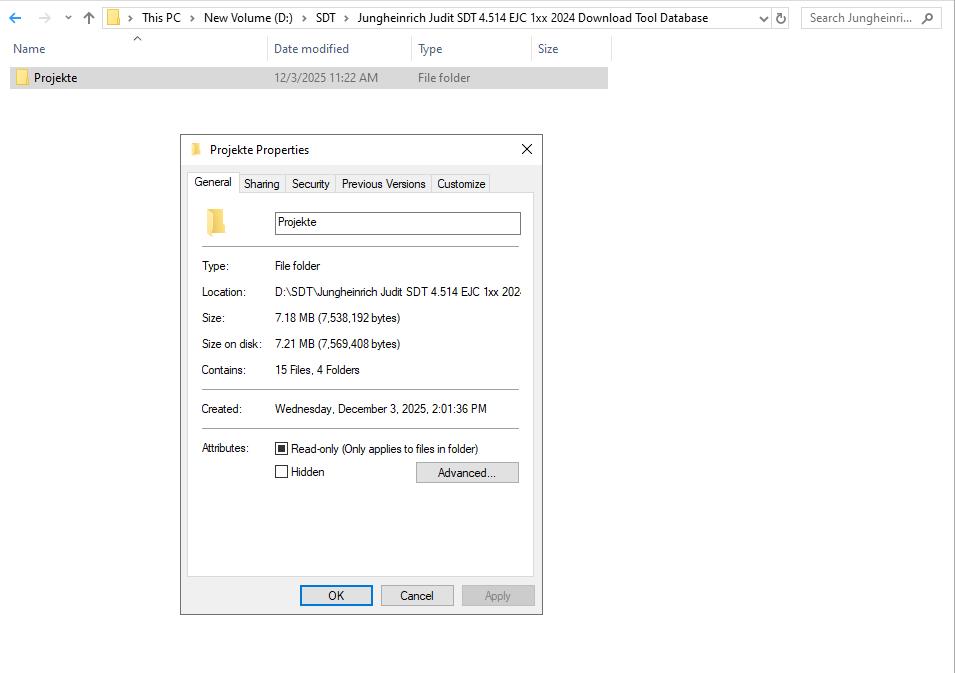This screenshot has height=673, width=955.
Task: Select This PC in the breadcrumb path
Action: click(161, 18)
